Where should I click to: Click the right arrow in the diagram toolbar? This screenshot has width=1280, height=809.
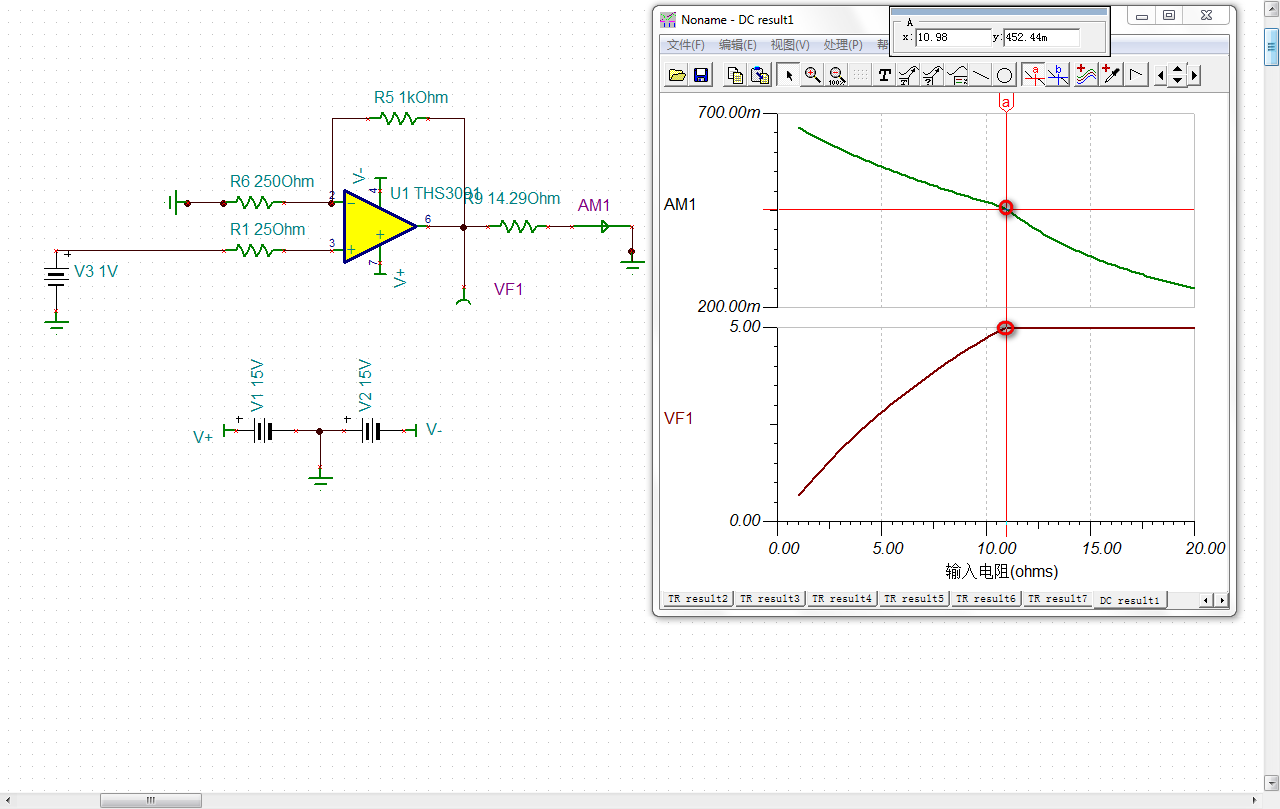coord(1194,75)
